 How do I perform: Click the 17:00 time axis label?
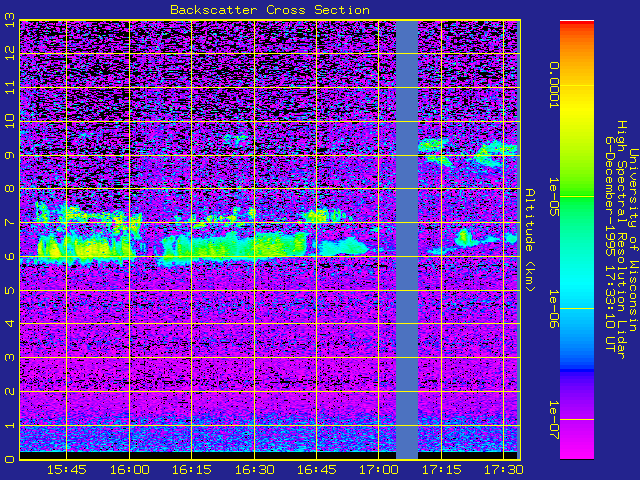point(379,470)
